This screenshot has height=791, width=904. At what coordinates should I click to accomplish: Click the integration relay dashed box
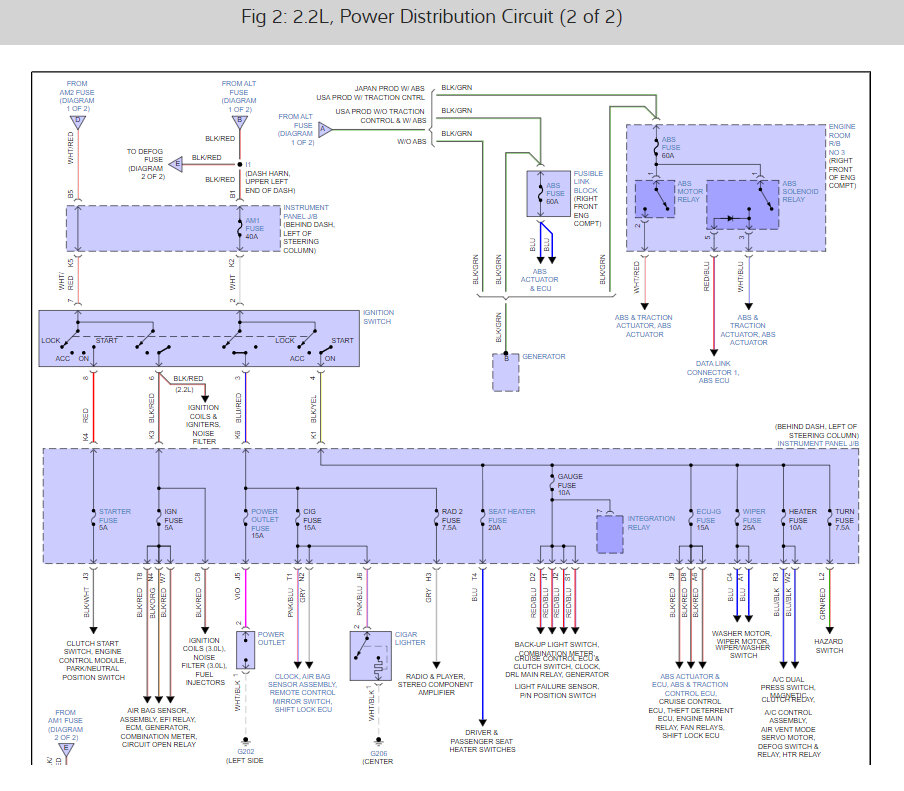609,534
